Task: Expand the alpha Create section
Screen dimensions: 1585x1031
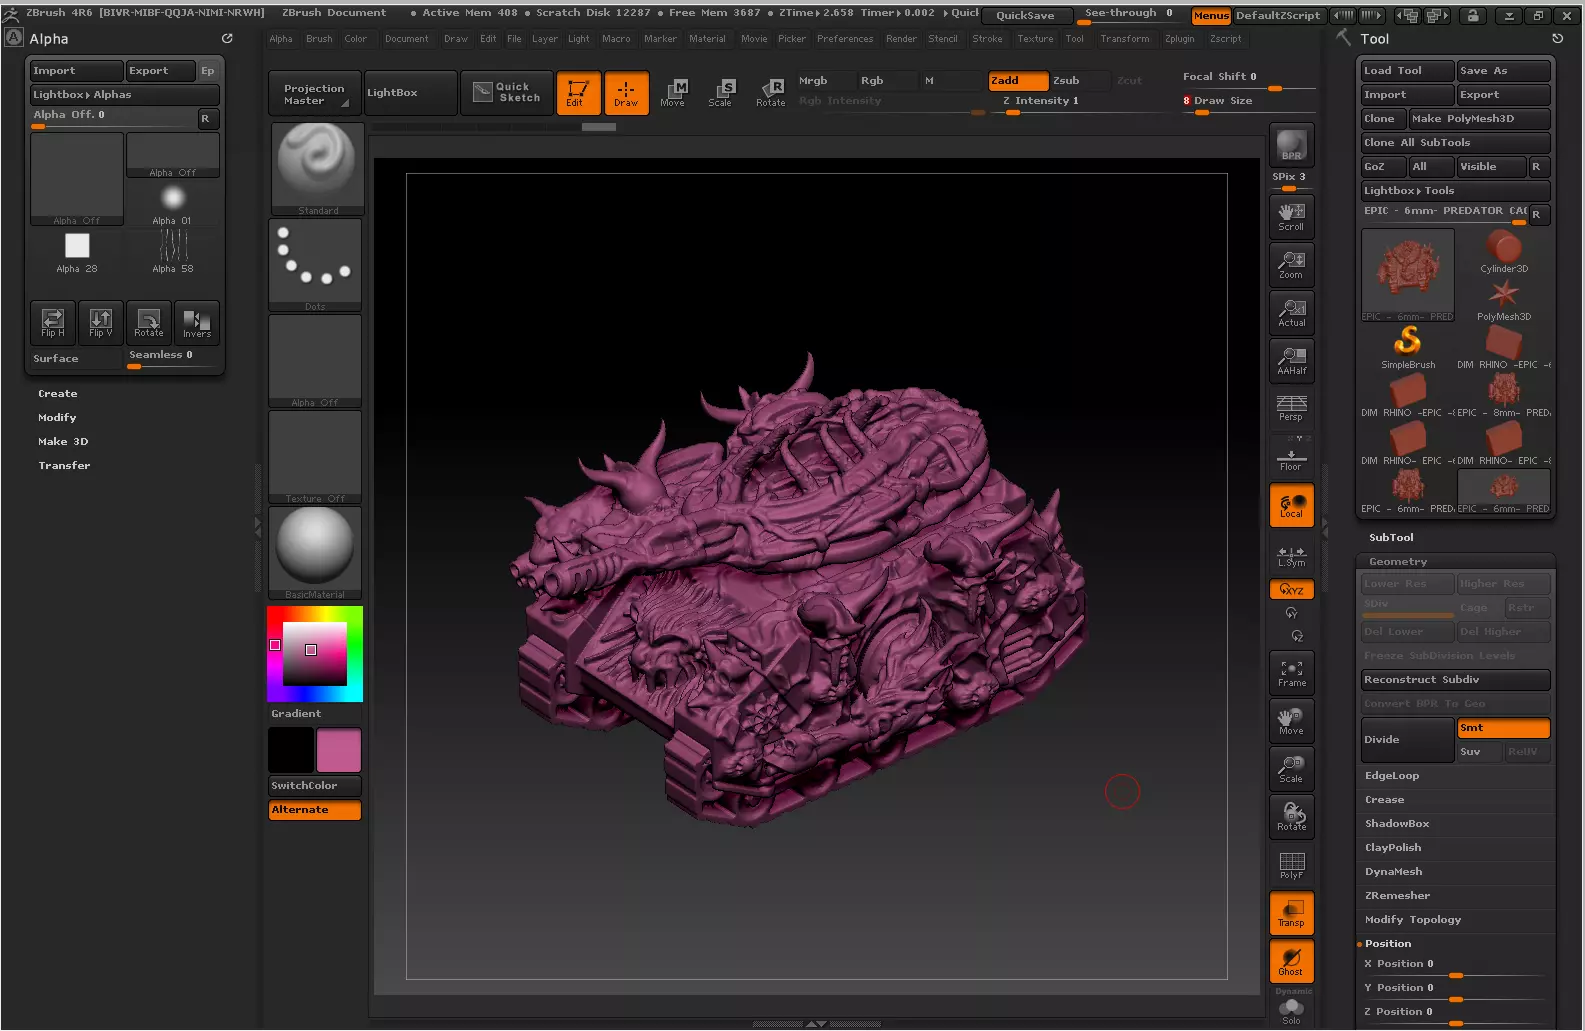Action: (x=57, y=394)
